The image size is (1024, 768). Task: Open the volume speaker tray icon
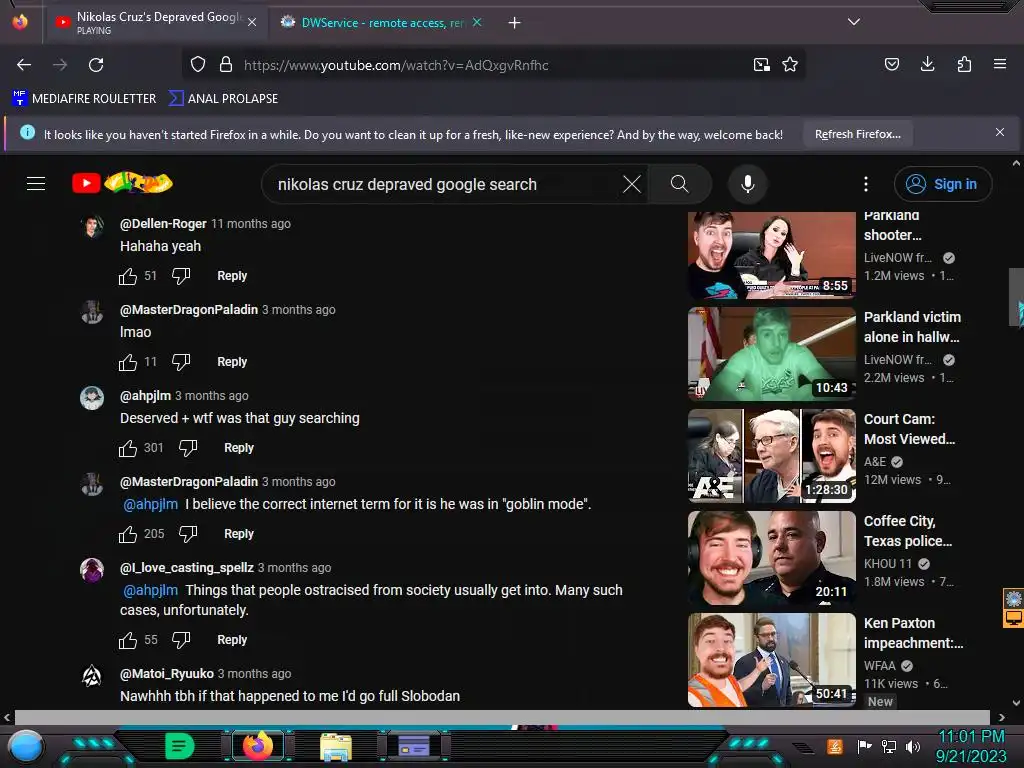913,746
